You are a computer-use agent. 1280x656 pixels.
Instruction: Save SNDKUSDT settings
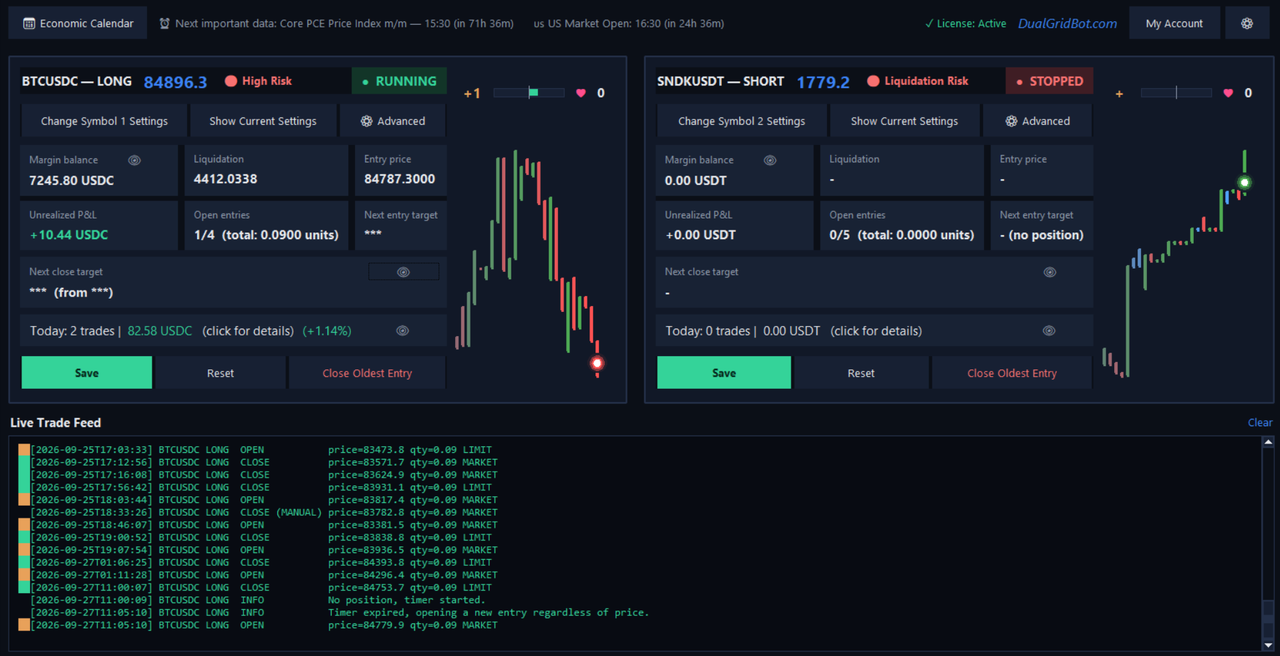pyautogui.click(x=724, y=373)
